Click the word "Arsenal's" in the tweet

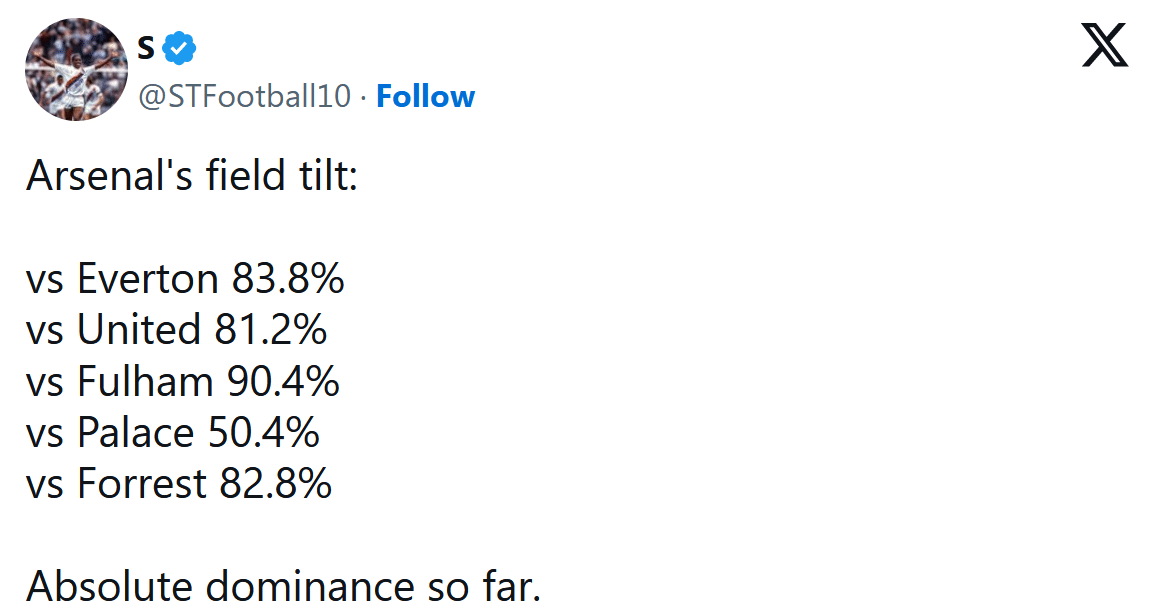pyautogui.click(x=98, y=176)
